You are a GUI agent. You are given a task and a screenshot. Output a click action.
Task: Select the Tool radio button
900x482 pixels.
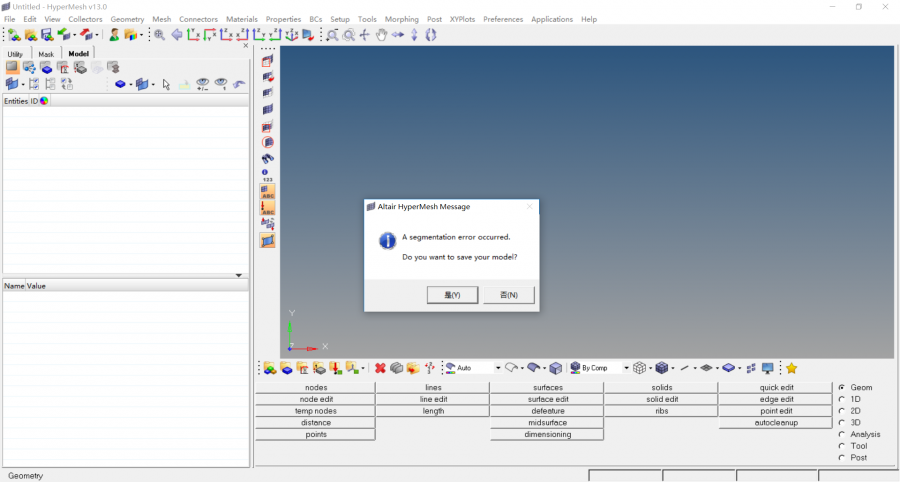click(841, 446)
